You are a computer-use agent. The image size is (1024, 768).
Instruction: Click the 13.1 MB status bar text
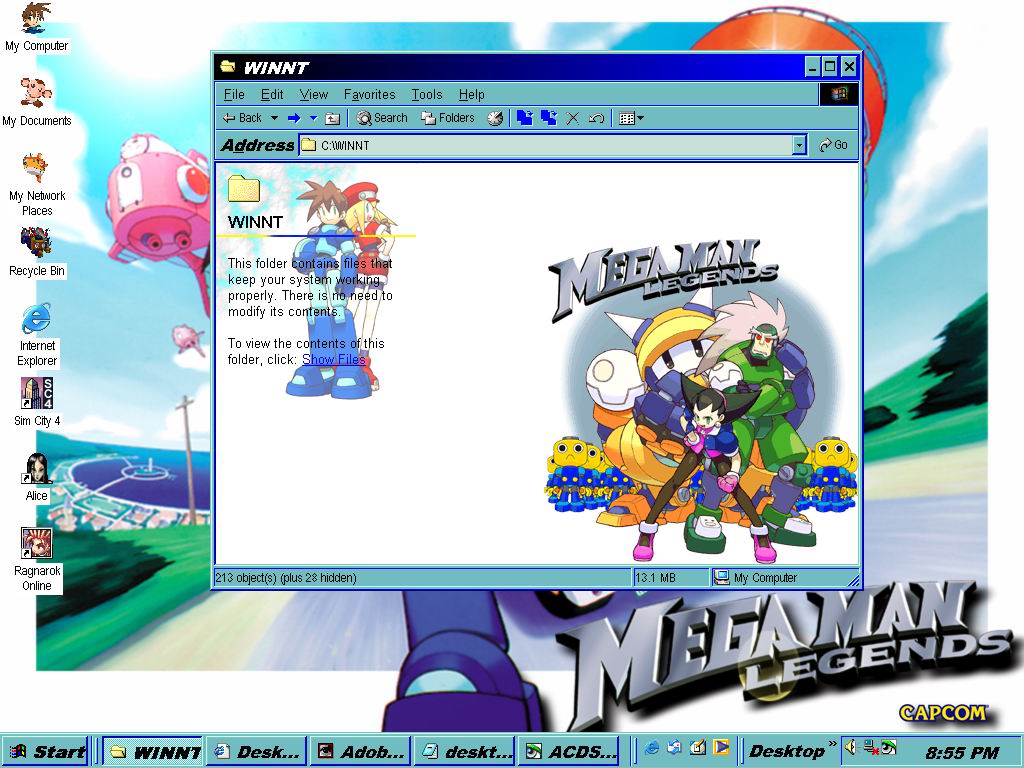pos(655,577)
